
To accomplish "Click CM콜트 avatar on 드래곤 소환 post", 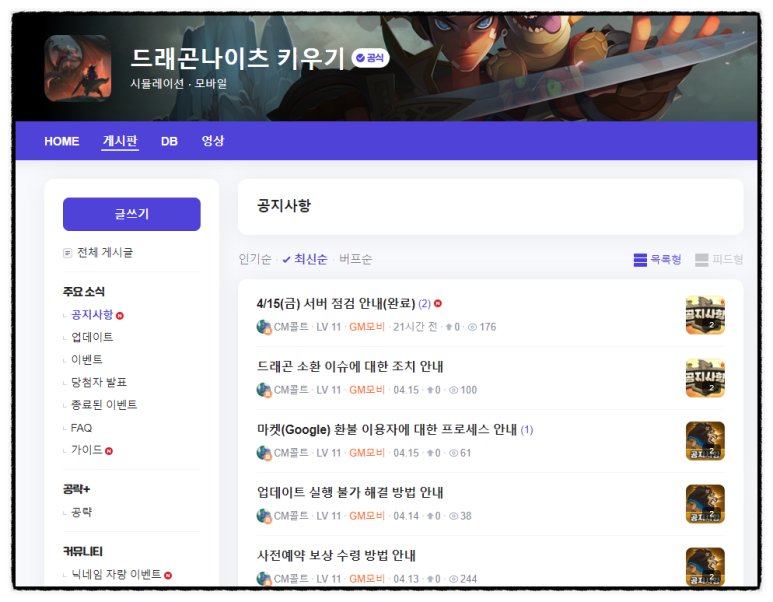I will pyautogui.click(x=264, y=390).
